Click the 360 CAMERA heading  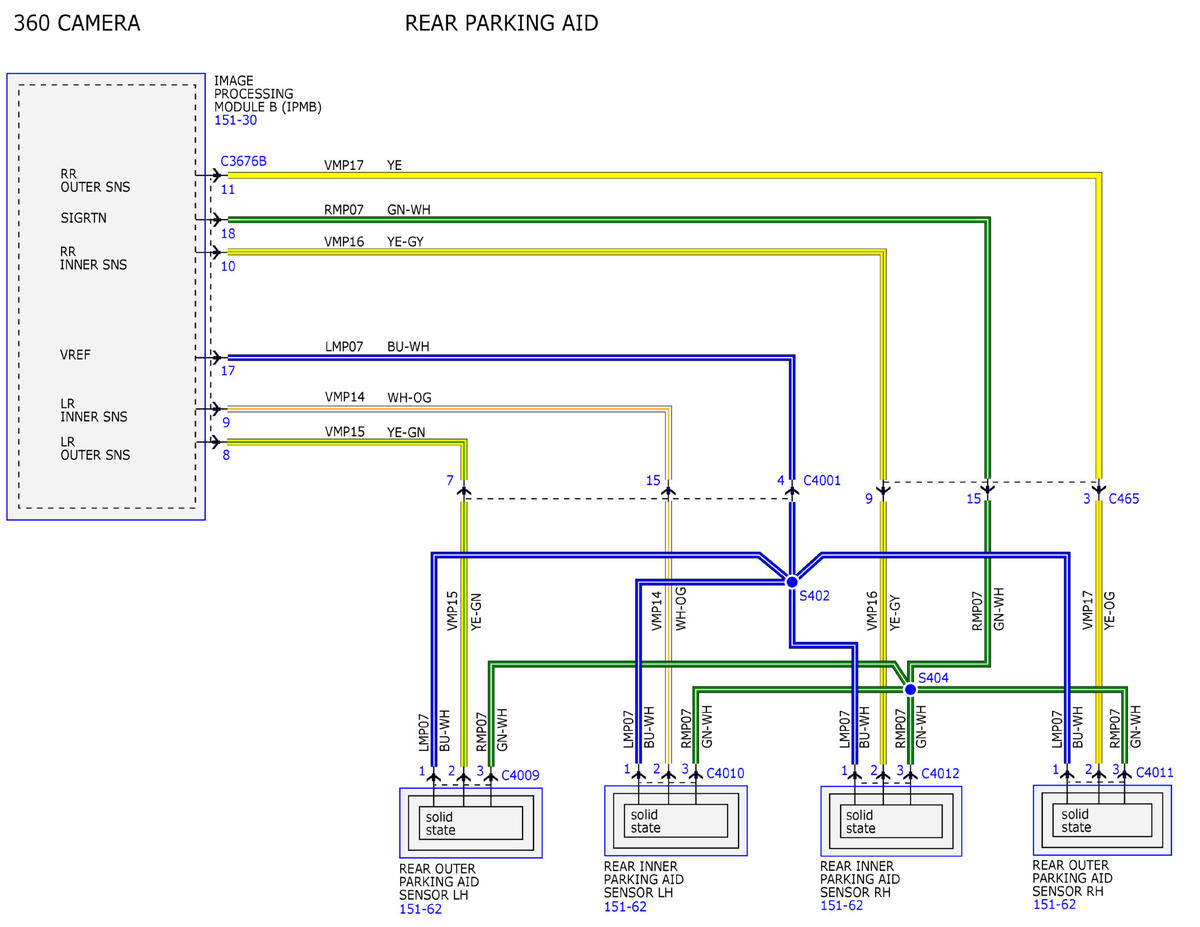pyautogui.click(x=77, y=23)
